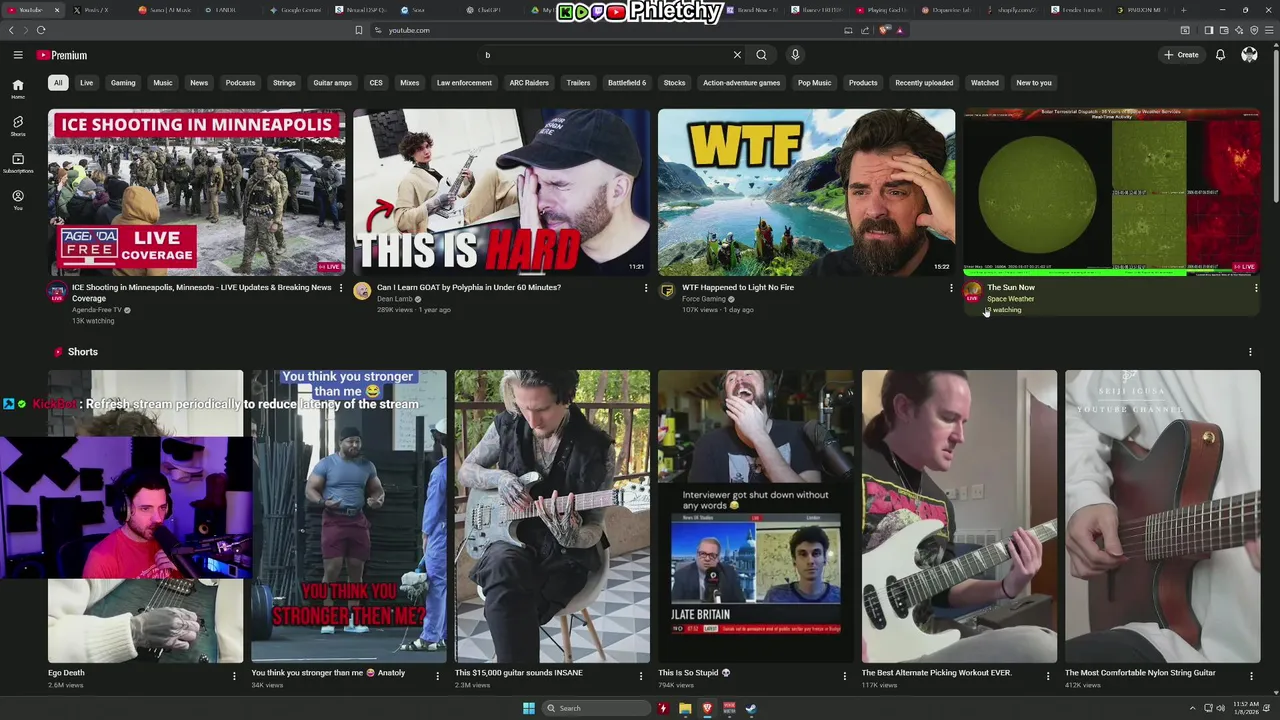
Task: Open options for This Is So Stupid short
Action: click(844, 676)
